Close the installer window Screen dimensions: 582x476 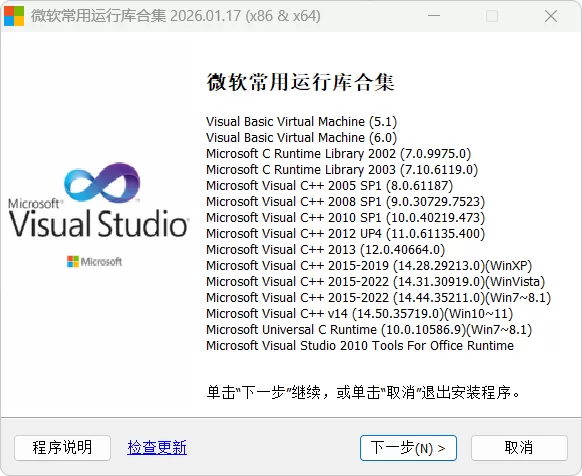click(x=550, y=16)
